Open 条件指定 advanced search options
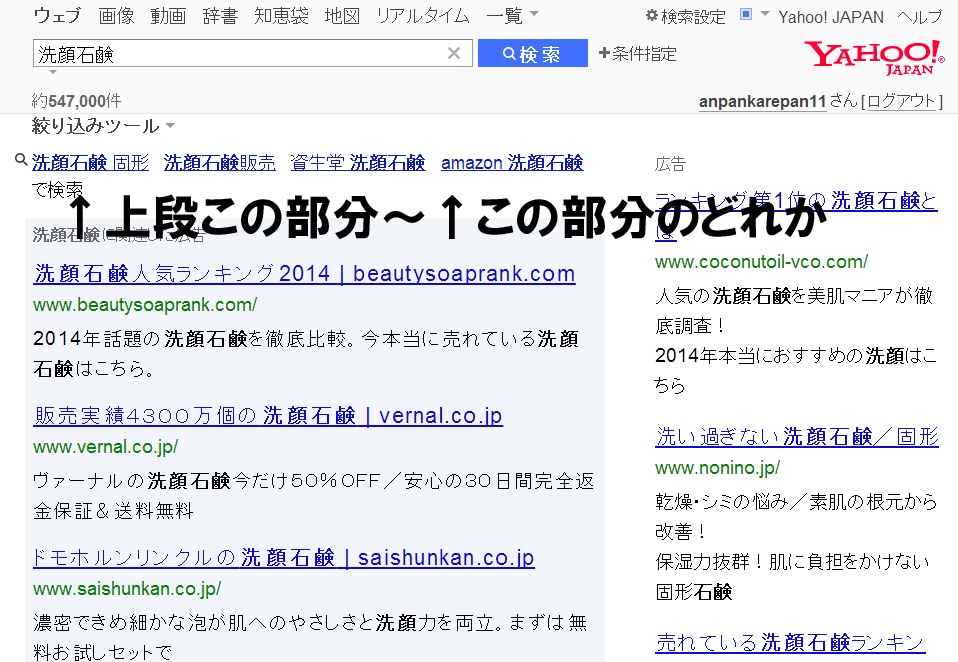958x662 pixels. [637, 54]
